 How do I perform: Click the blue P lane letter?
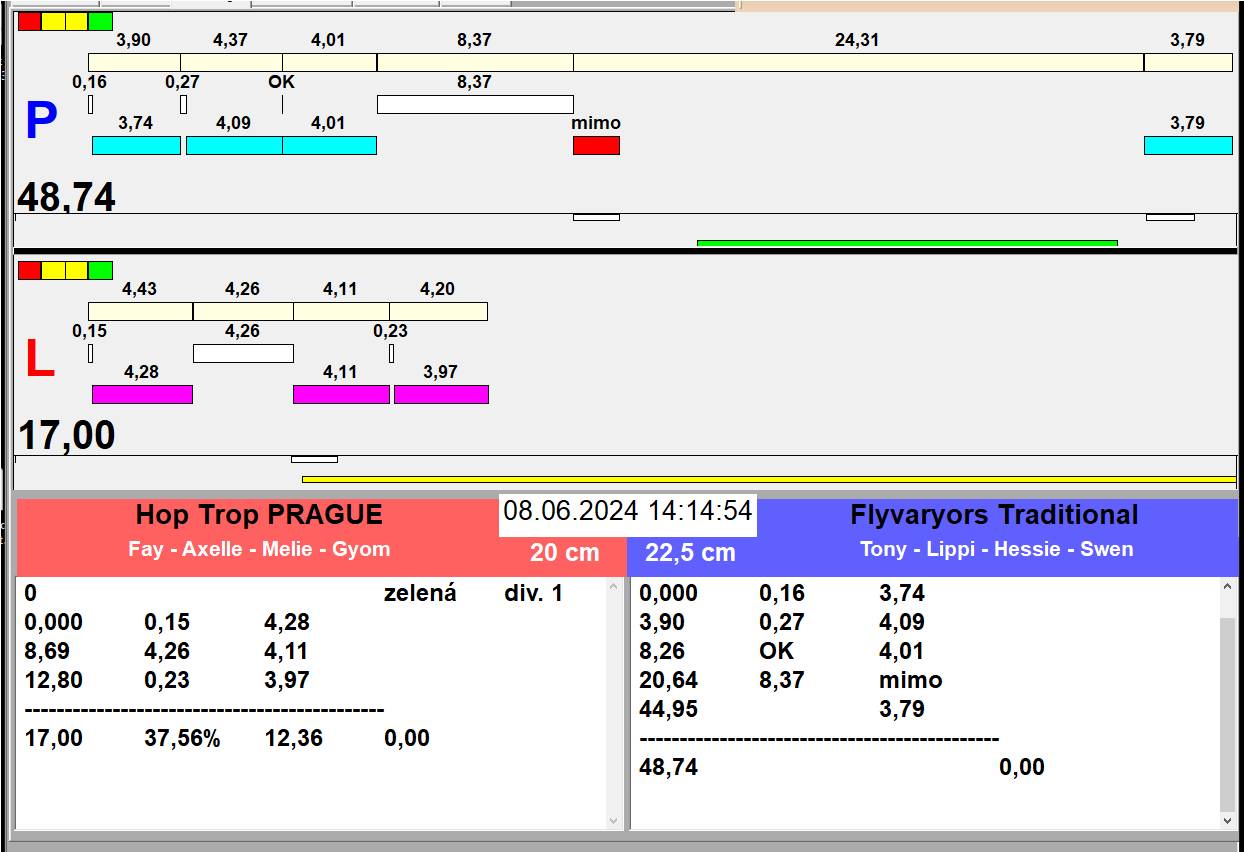click(41, 121)
